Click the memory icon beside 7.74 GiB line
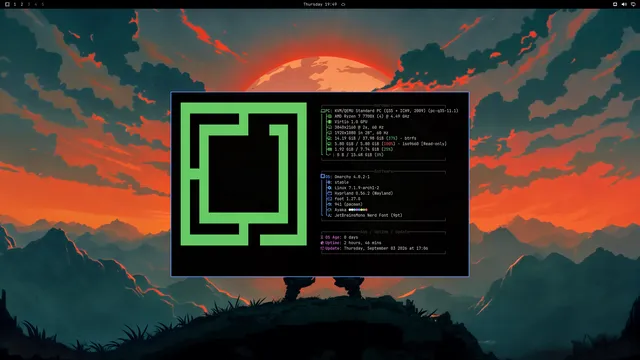This screenshot has height=360, width=640. coord(329,149)
